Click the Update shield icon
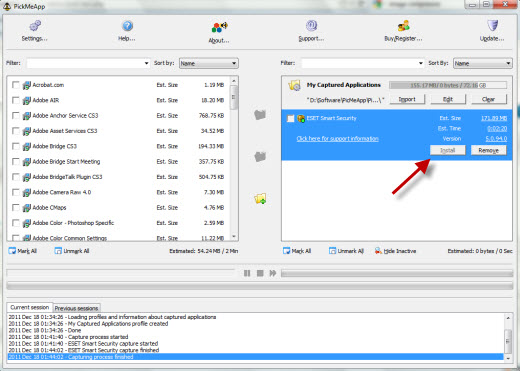Image resolution: width=520 pixels, height=371 pixels. click(x=492, y=26)
